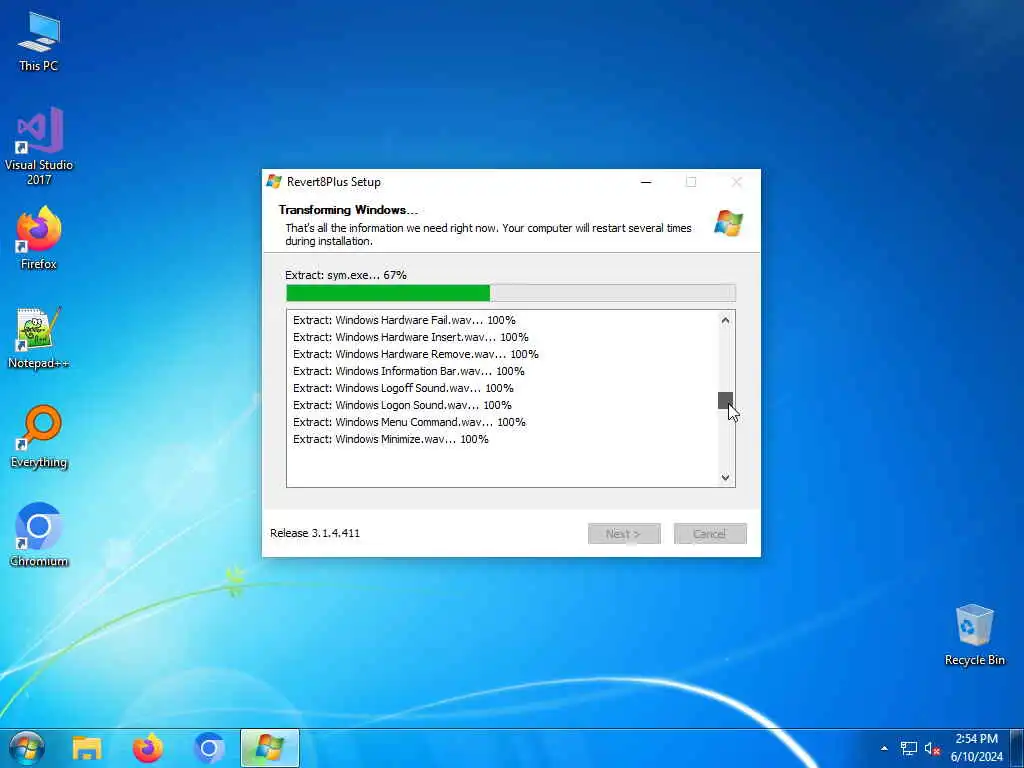This screenshot has width=1024, height=768.
Task: Click the "Release 3.1.4.411" version text
Action: [315, 533]
